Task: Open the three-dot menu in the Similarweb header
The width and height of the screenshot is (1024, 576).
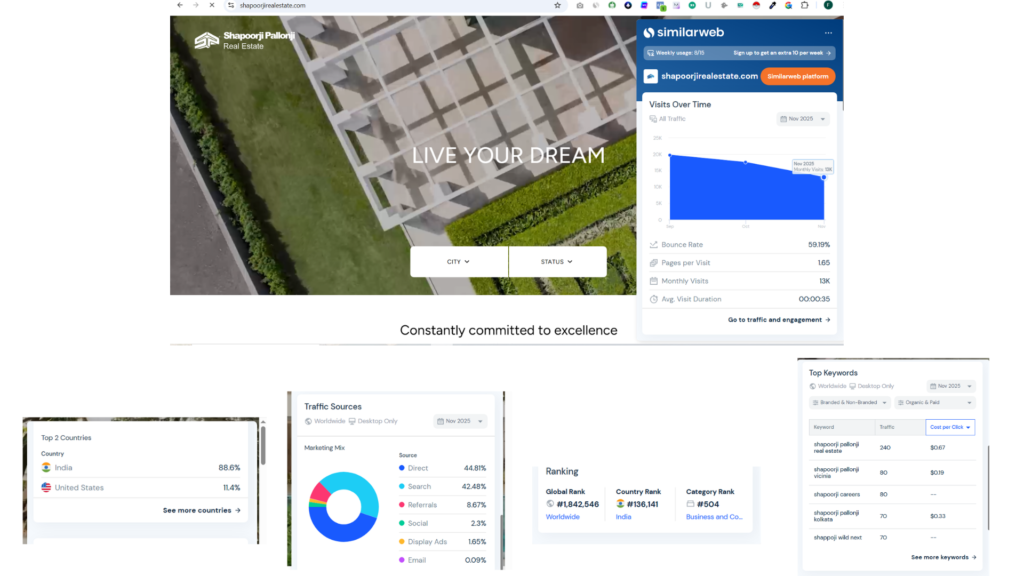Action: click(828, 33)
